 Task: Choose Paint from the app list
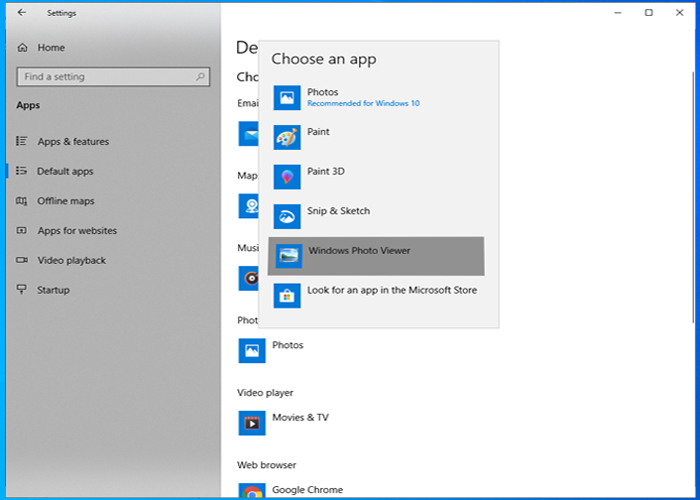click(x=376, y=137)
